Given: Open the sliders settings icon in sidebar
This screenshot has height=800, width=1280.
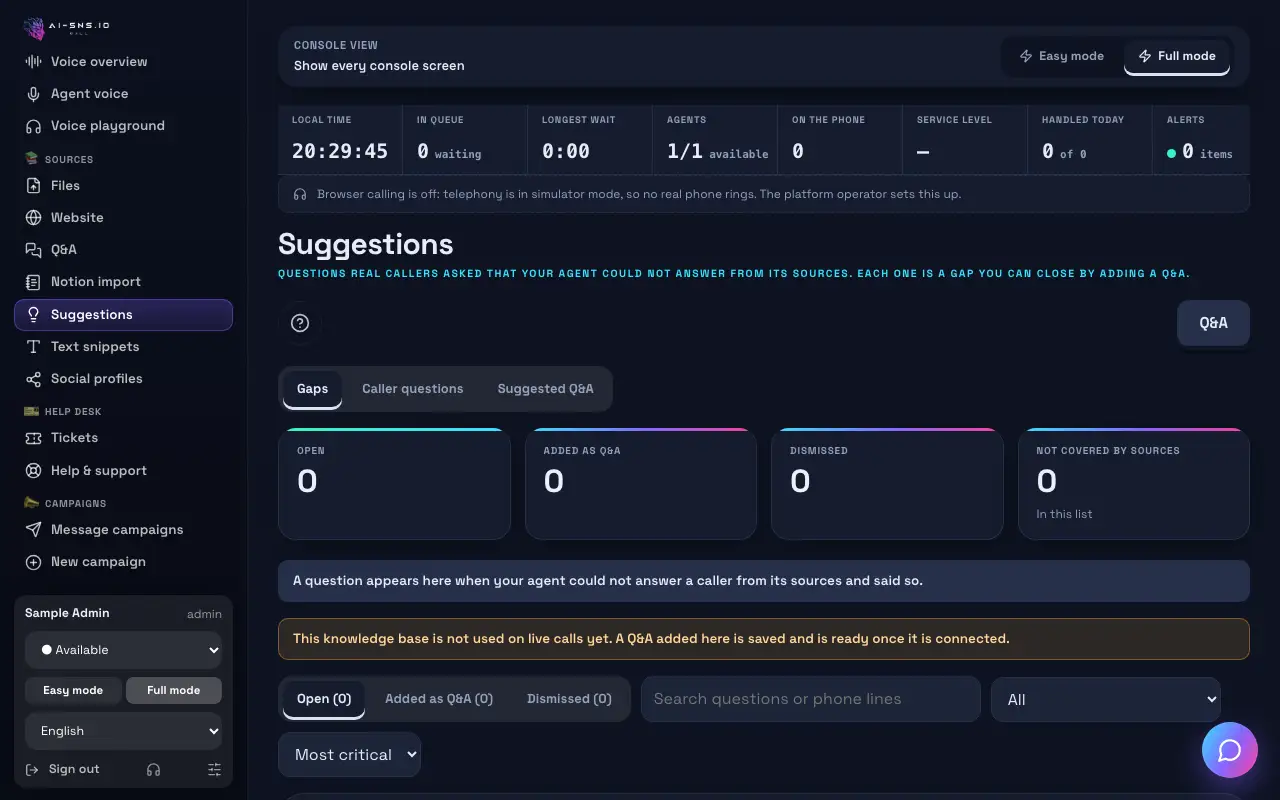Looking at the screenshot, I should tap(214, 770).
